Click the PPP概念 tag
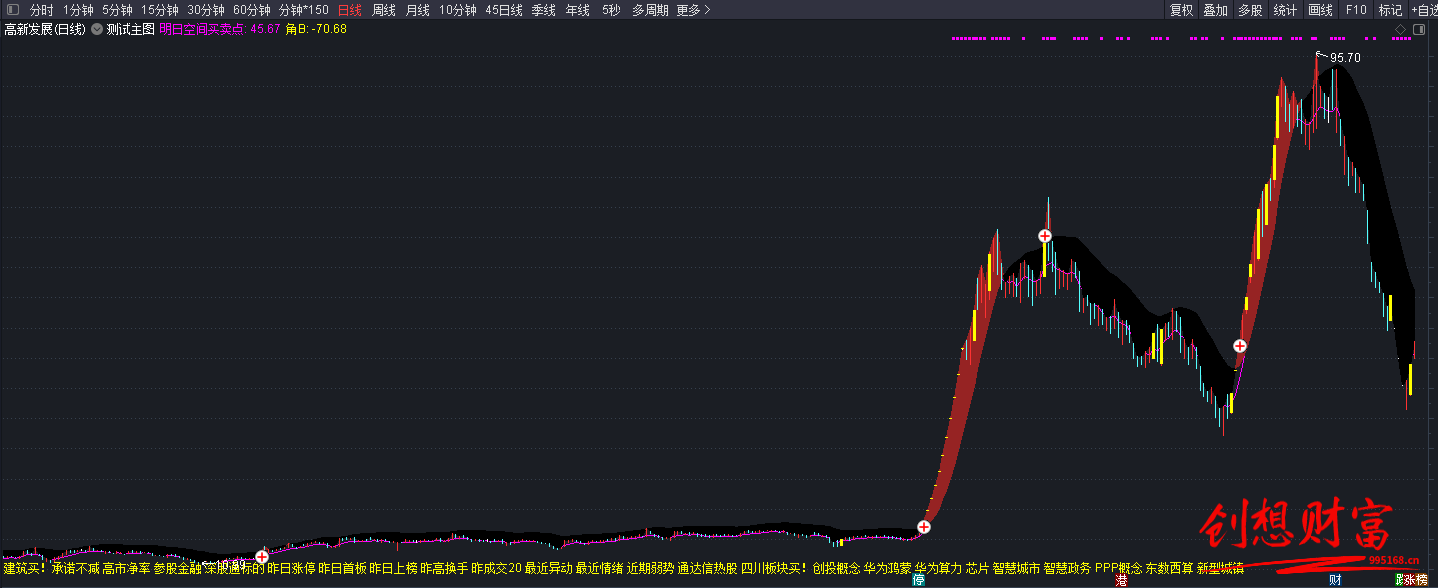Viewport: 1438px width, 588px height. point(1118,568)
